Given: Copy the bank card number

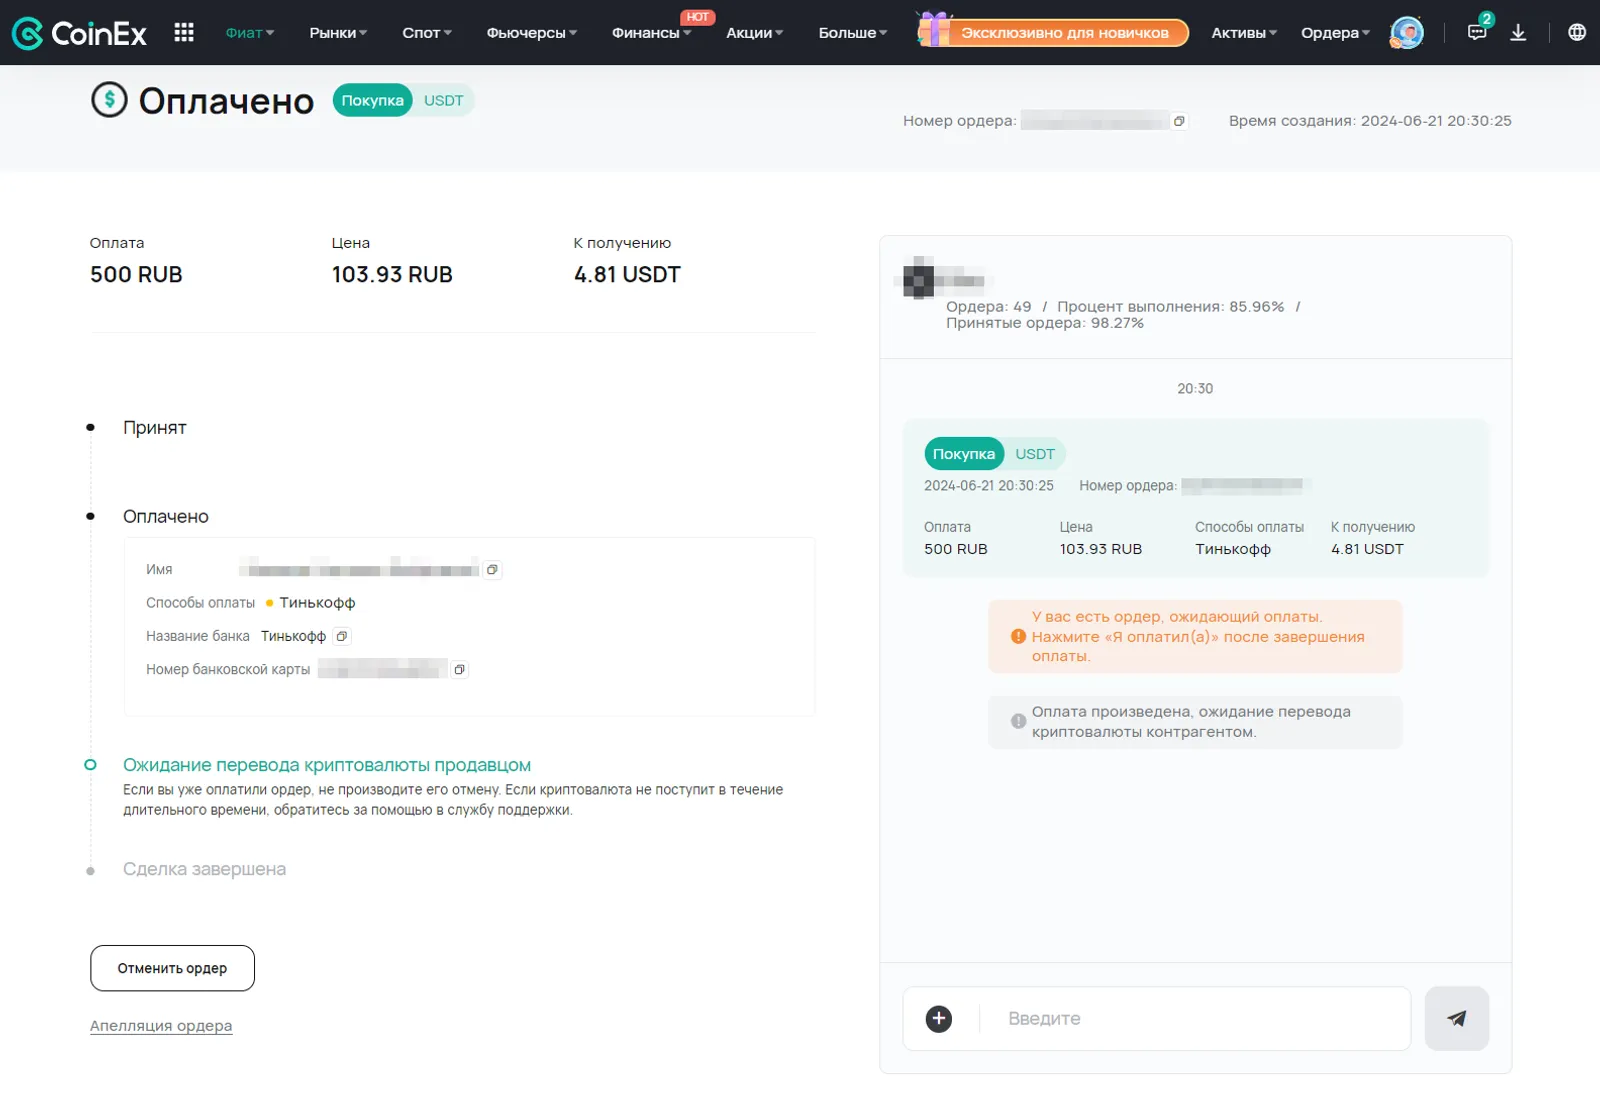Looking at the screenshot, I should [459, 670].
